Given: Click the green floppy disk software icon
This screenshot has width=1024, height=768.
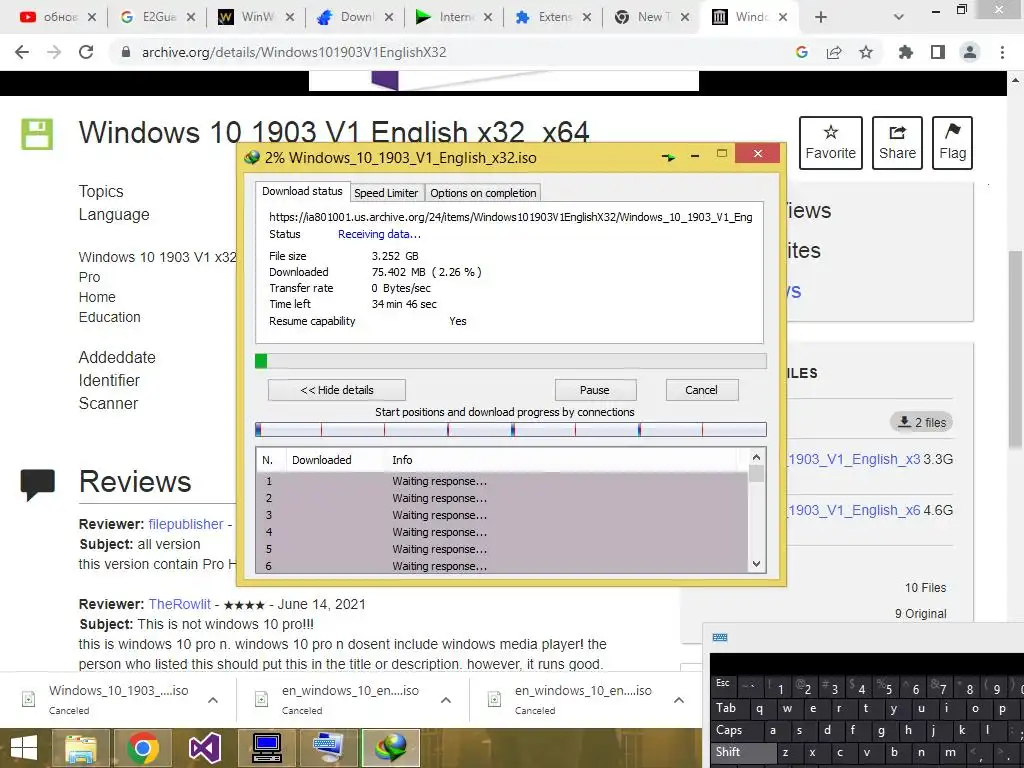Looking at the screenshot, I should coord(37,134).
